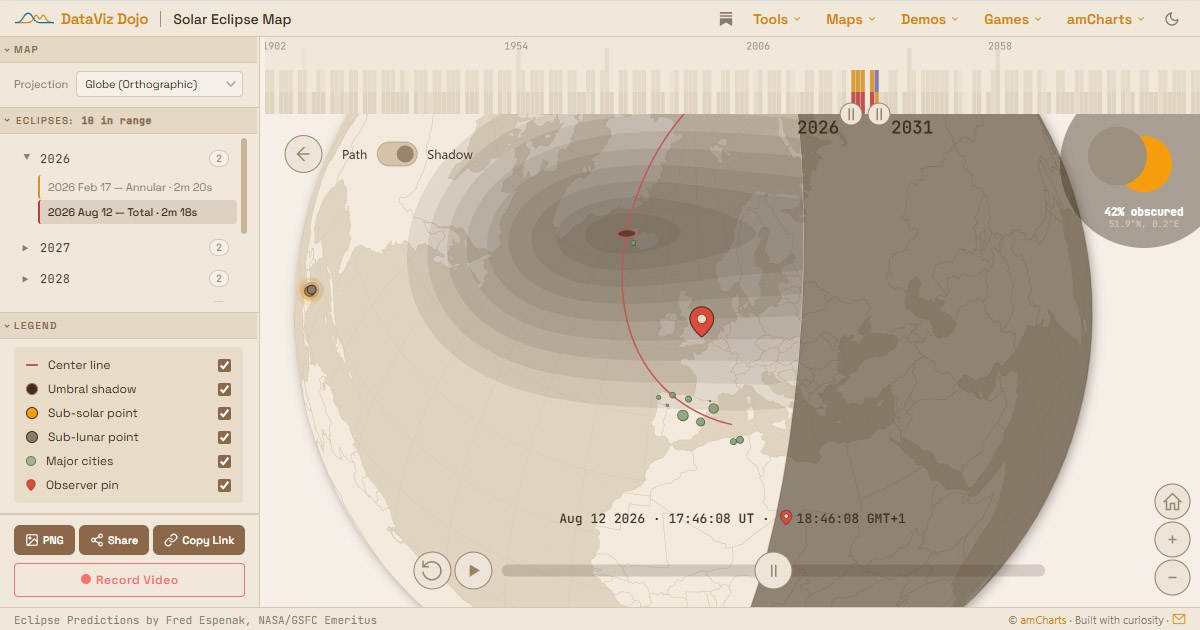Screen dimensions: 1200x630
Task: Click the PNG export button
Action: [x=44, y=540]
